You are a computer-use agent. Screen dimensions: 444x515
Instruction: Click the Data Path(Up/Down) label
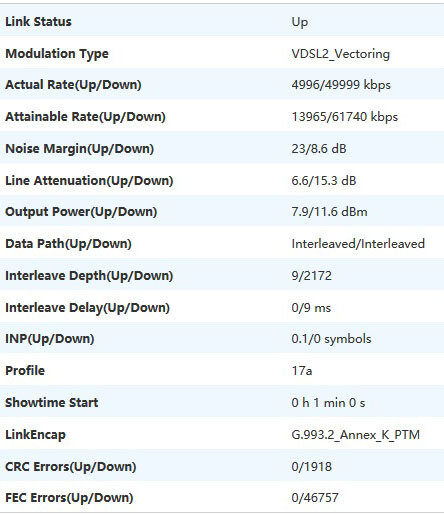pyautogui.click(x=68, y=244)
